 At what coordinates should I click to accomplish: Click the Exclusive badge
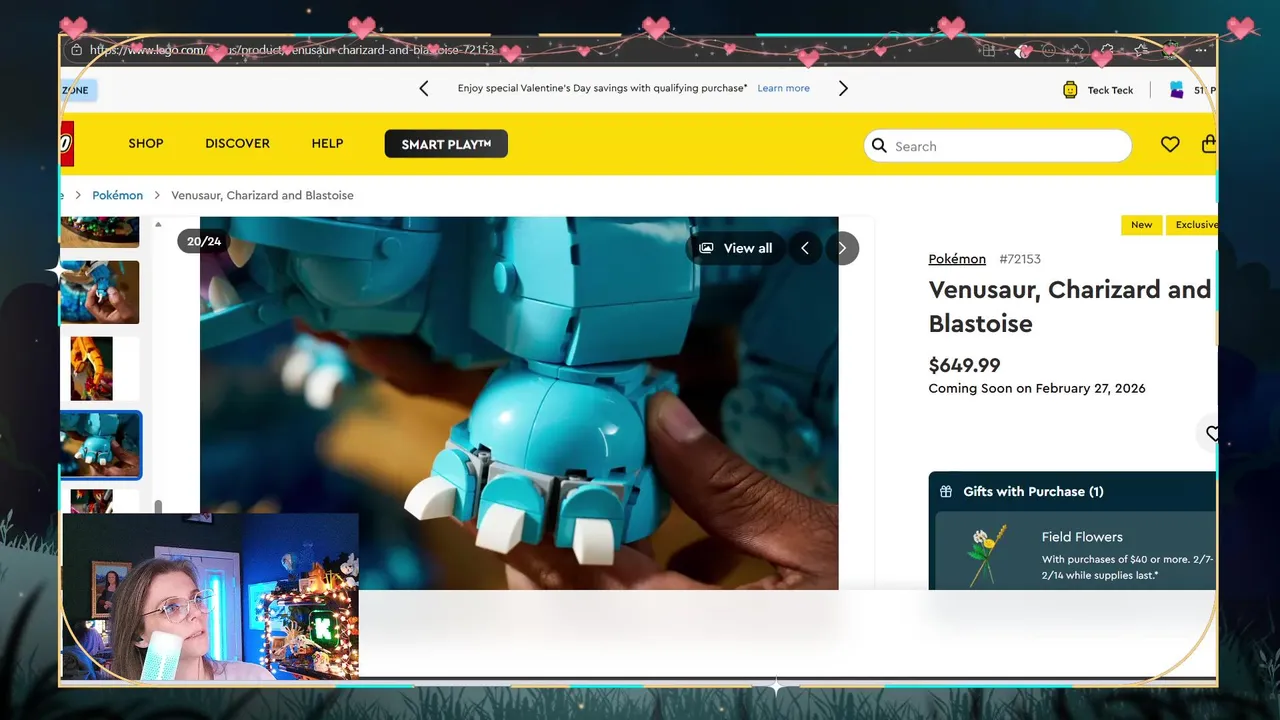point(1194,225)
